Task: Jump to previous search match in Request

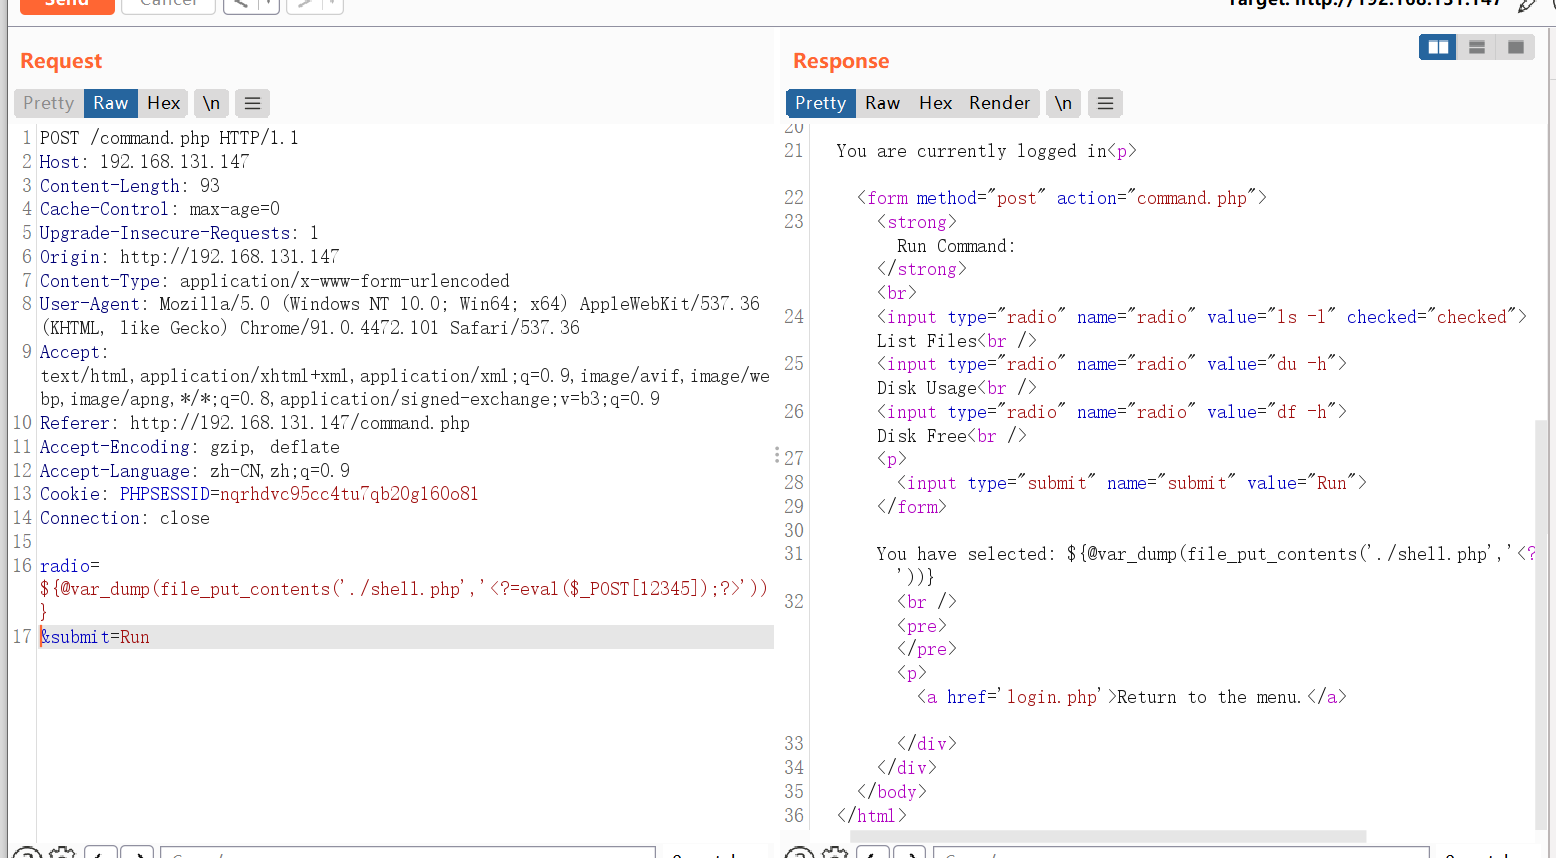Action: coord(101,853)
